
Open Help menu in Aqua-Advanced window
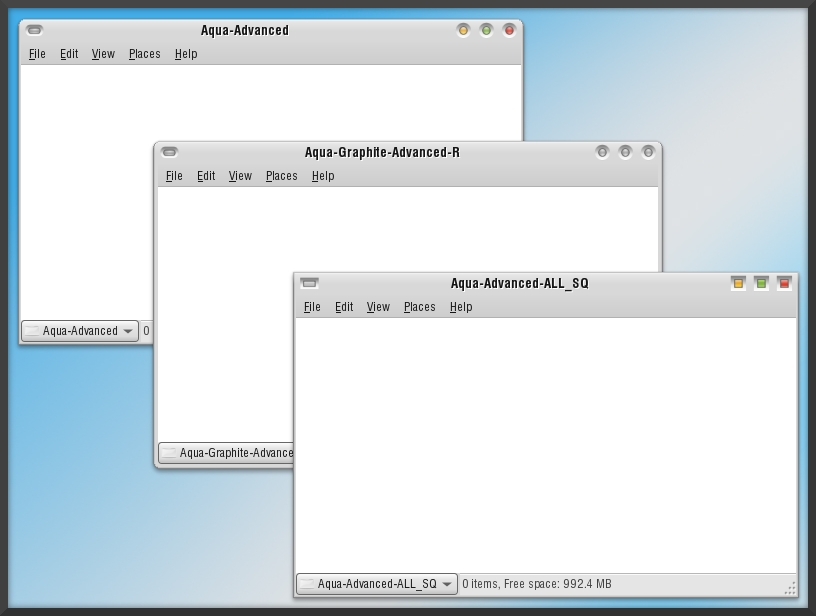[186, 54]
